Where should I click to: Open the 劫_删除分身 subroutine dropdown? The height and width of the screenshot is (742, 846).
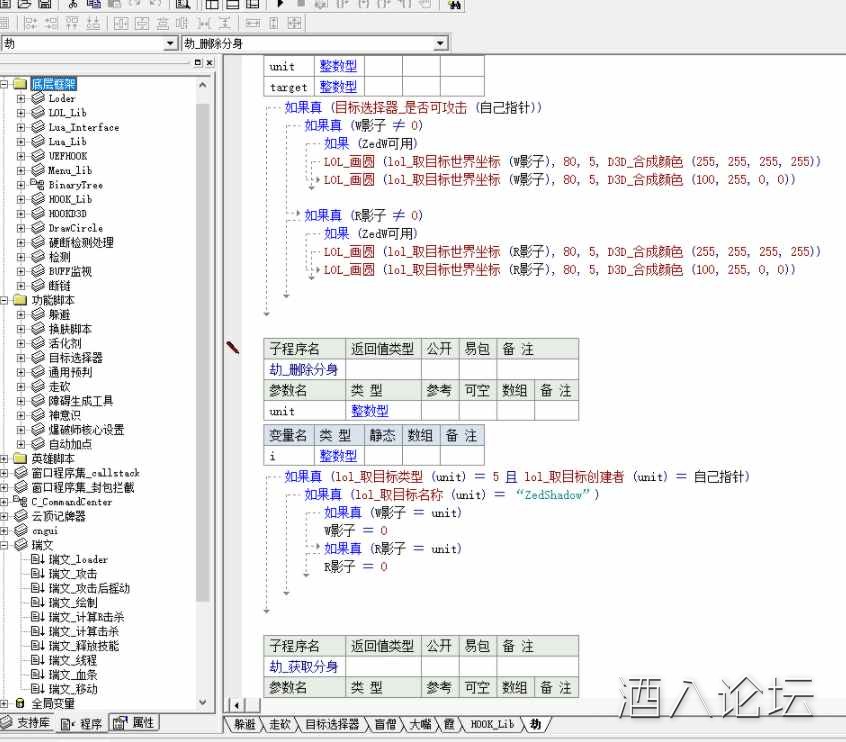(x=441, y=44)
